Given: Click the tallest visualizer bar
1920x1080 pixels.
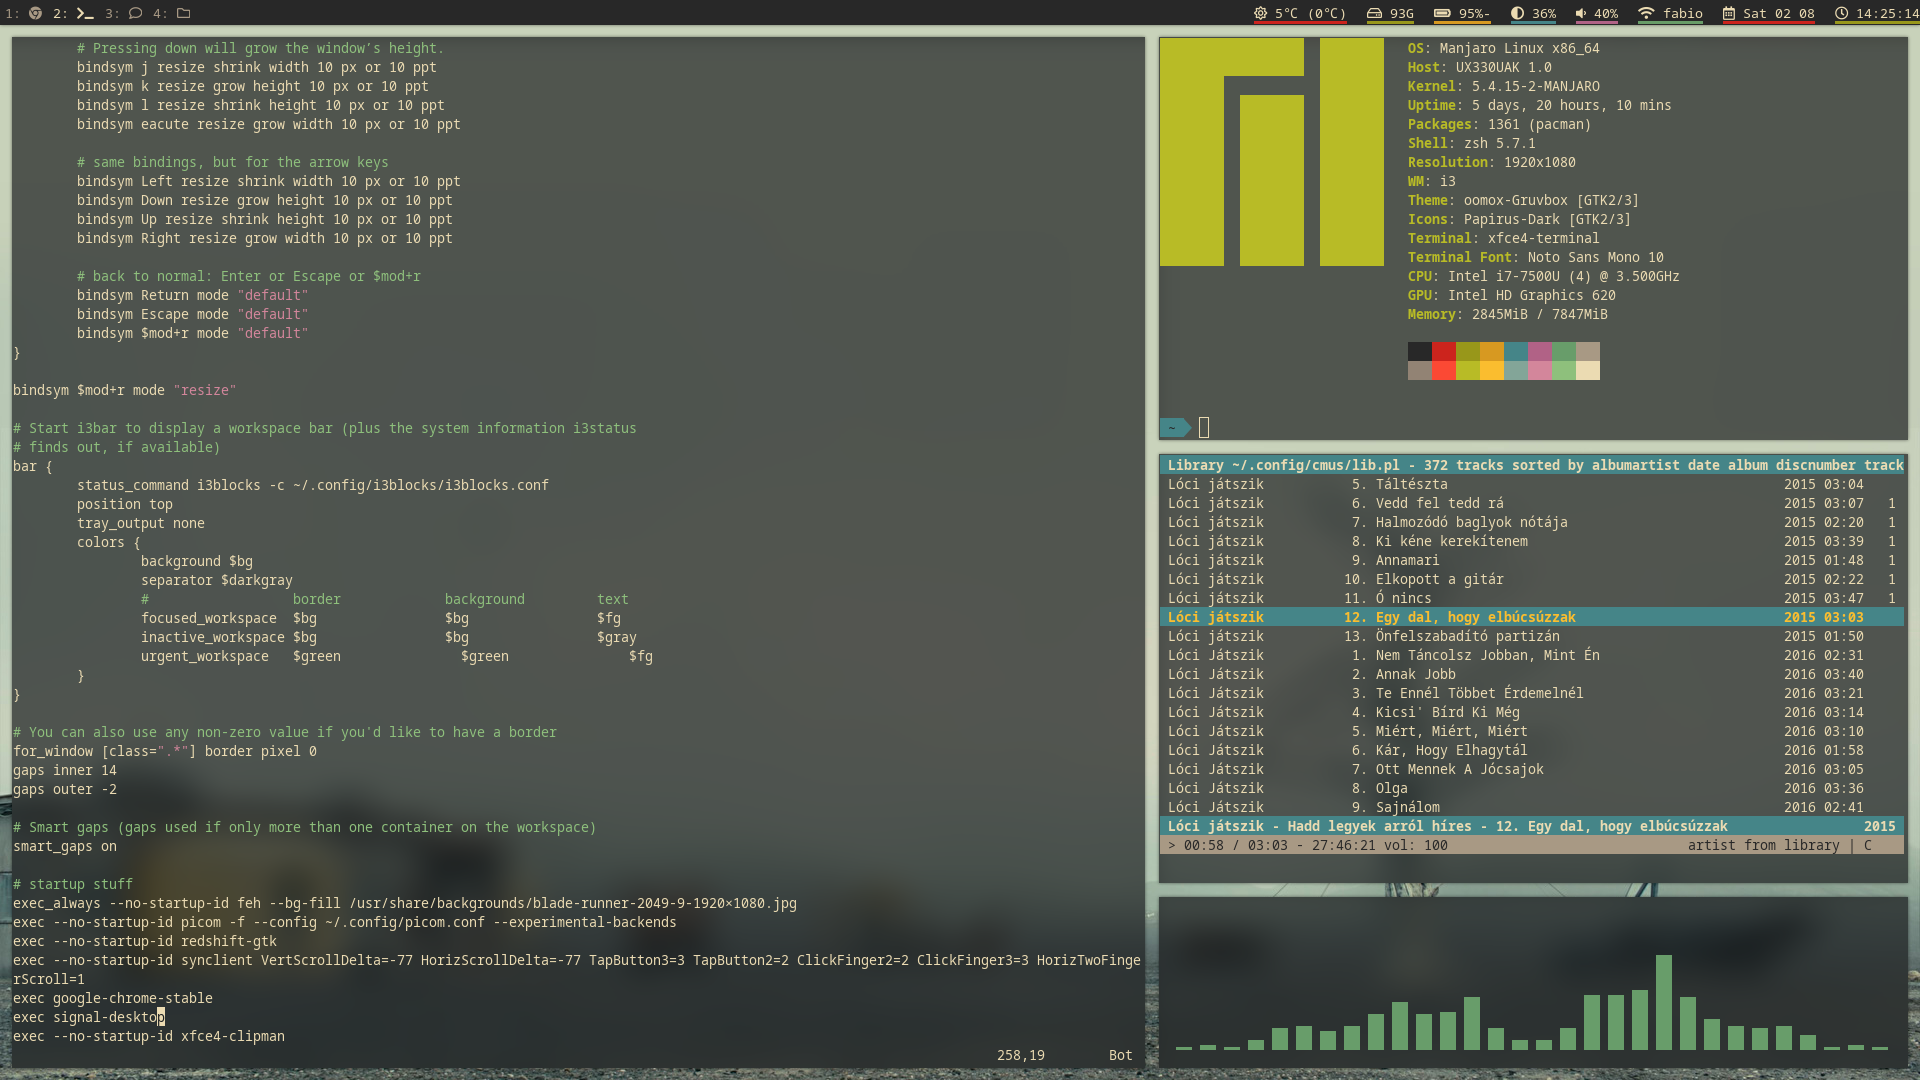Looking at the screenshot, I should click(1663, 1001).
